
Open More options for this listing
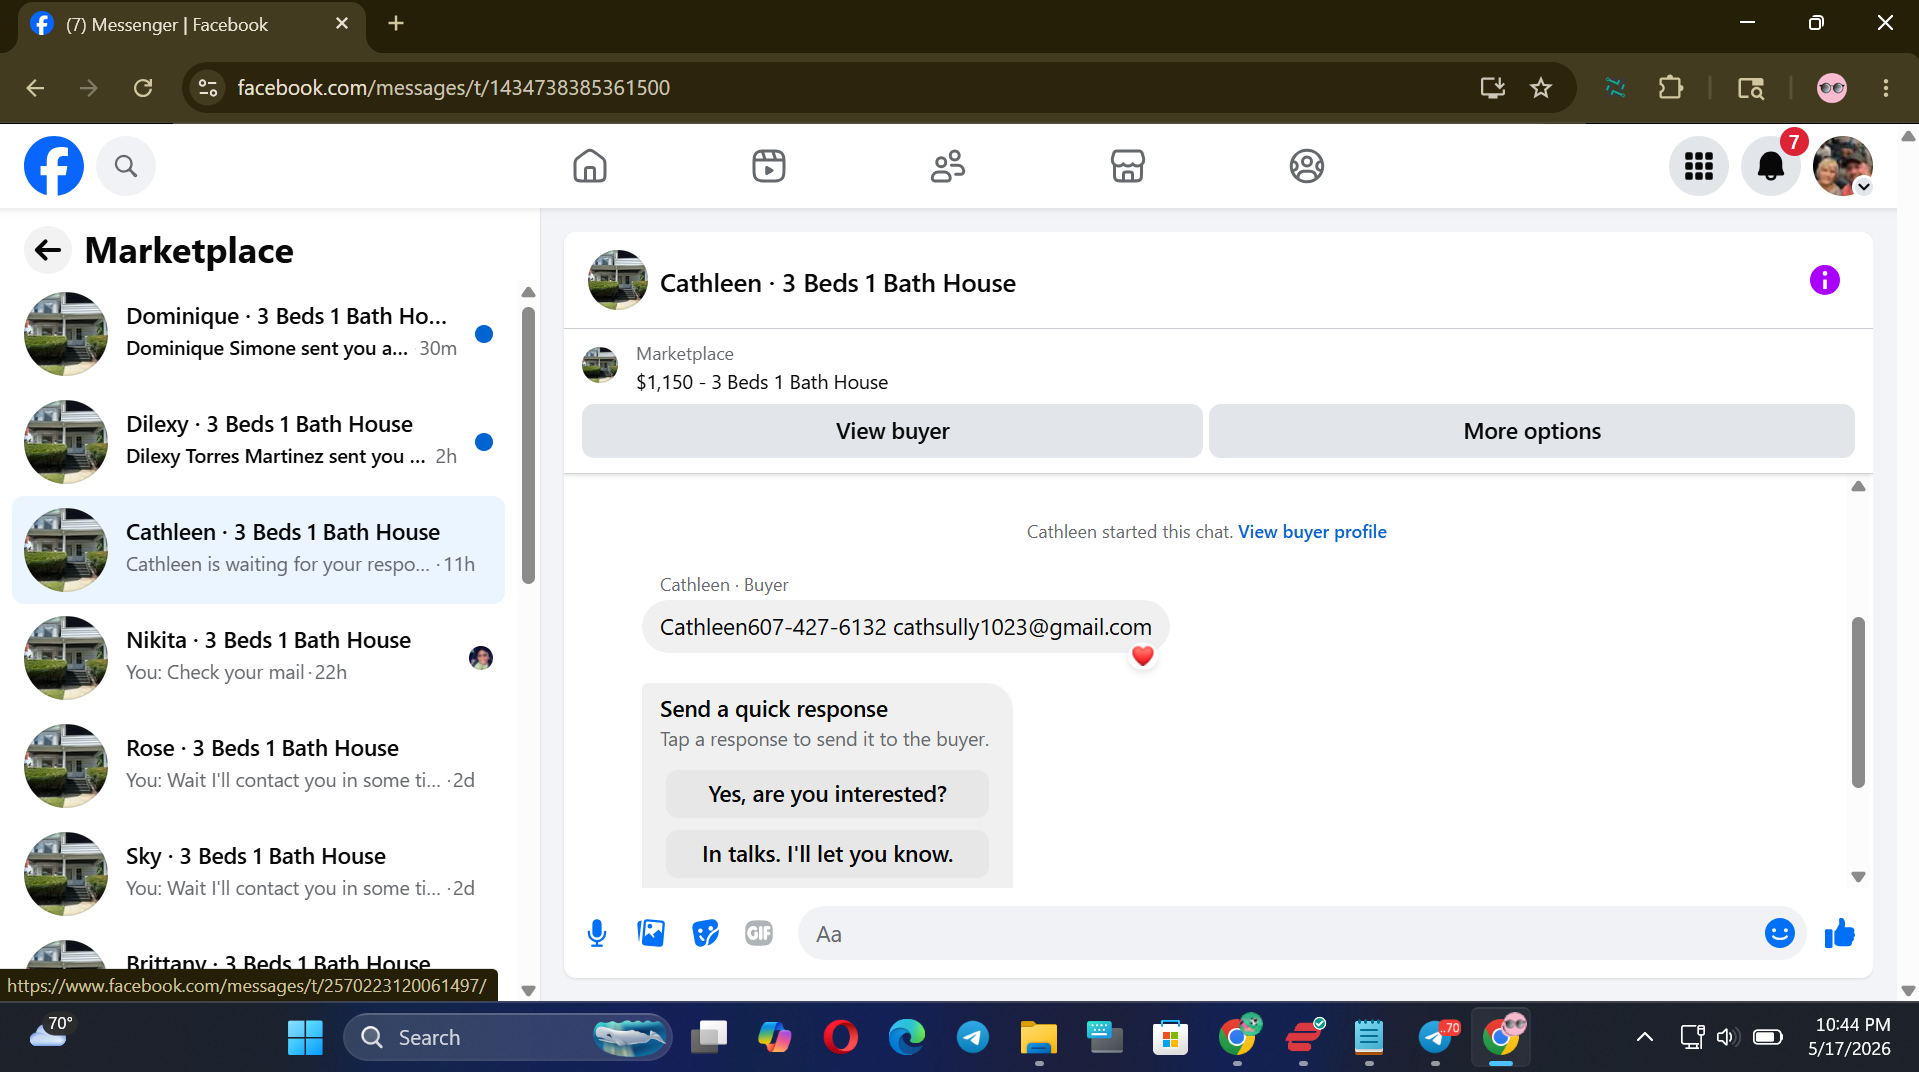tap(1532, 431)
